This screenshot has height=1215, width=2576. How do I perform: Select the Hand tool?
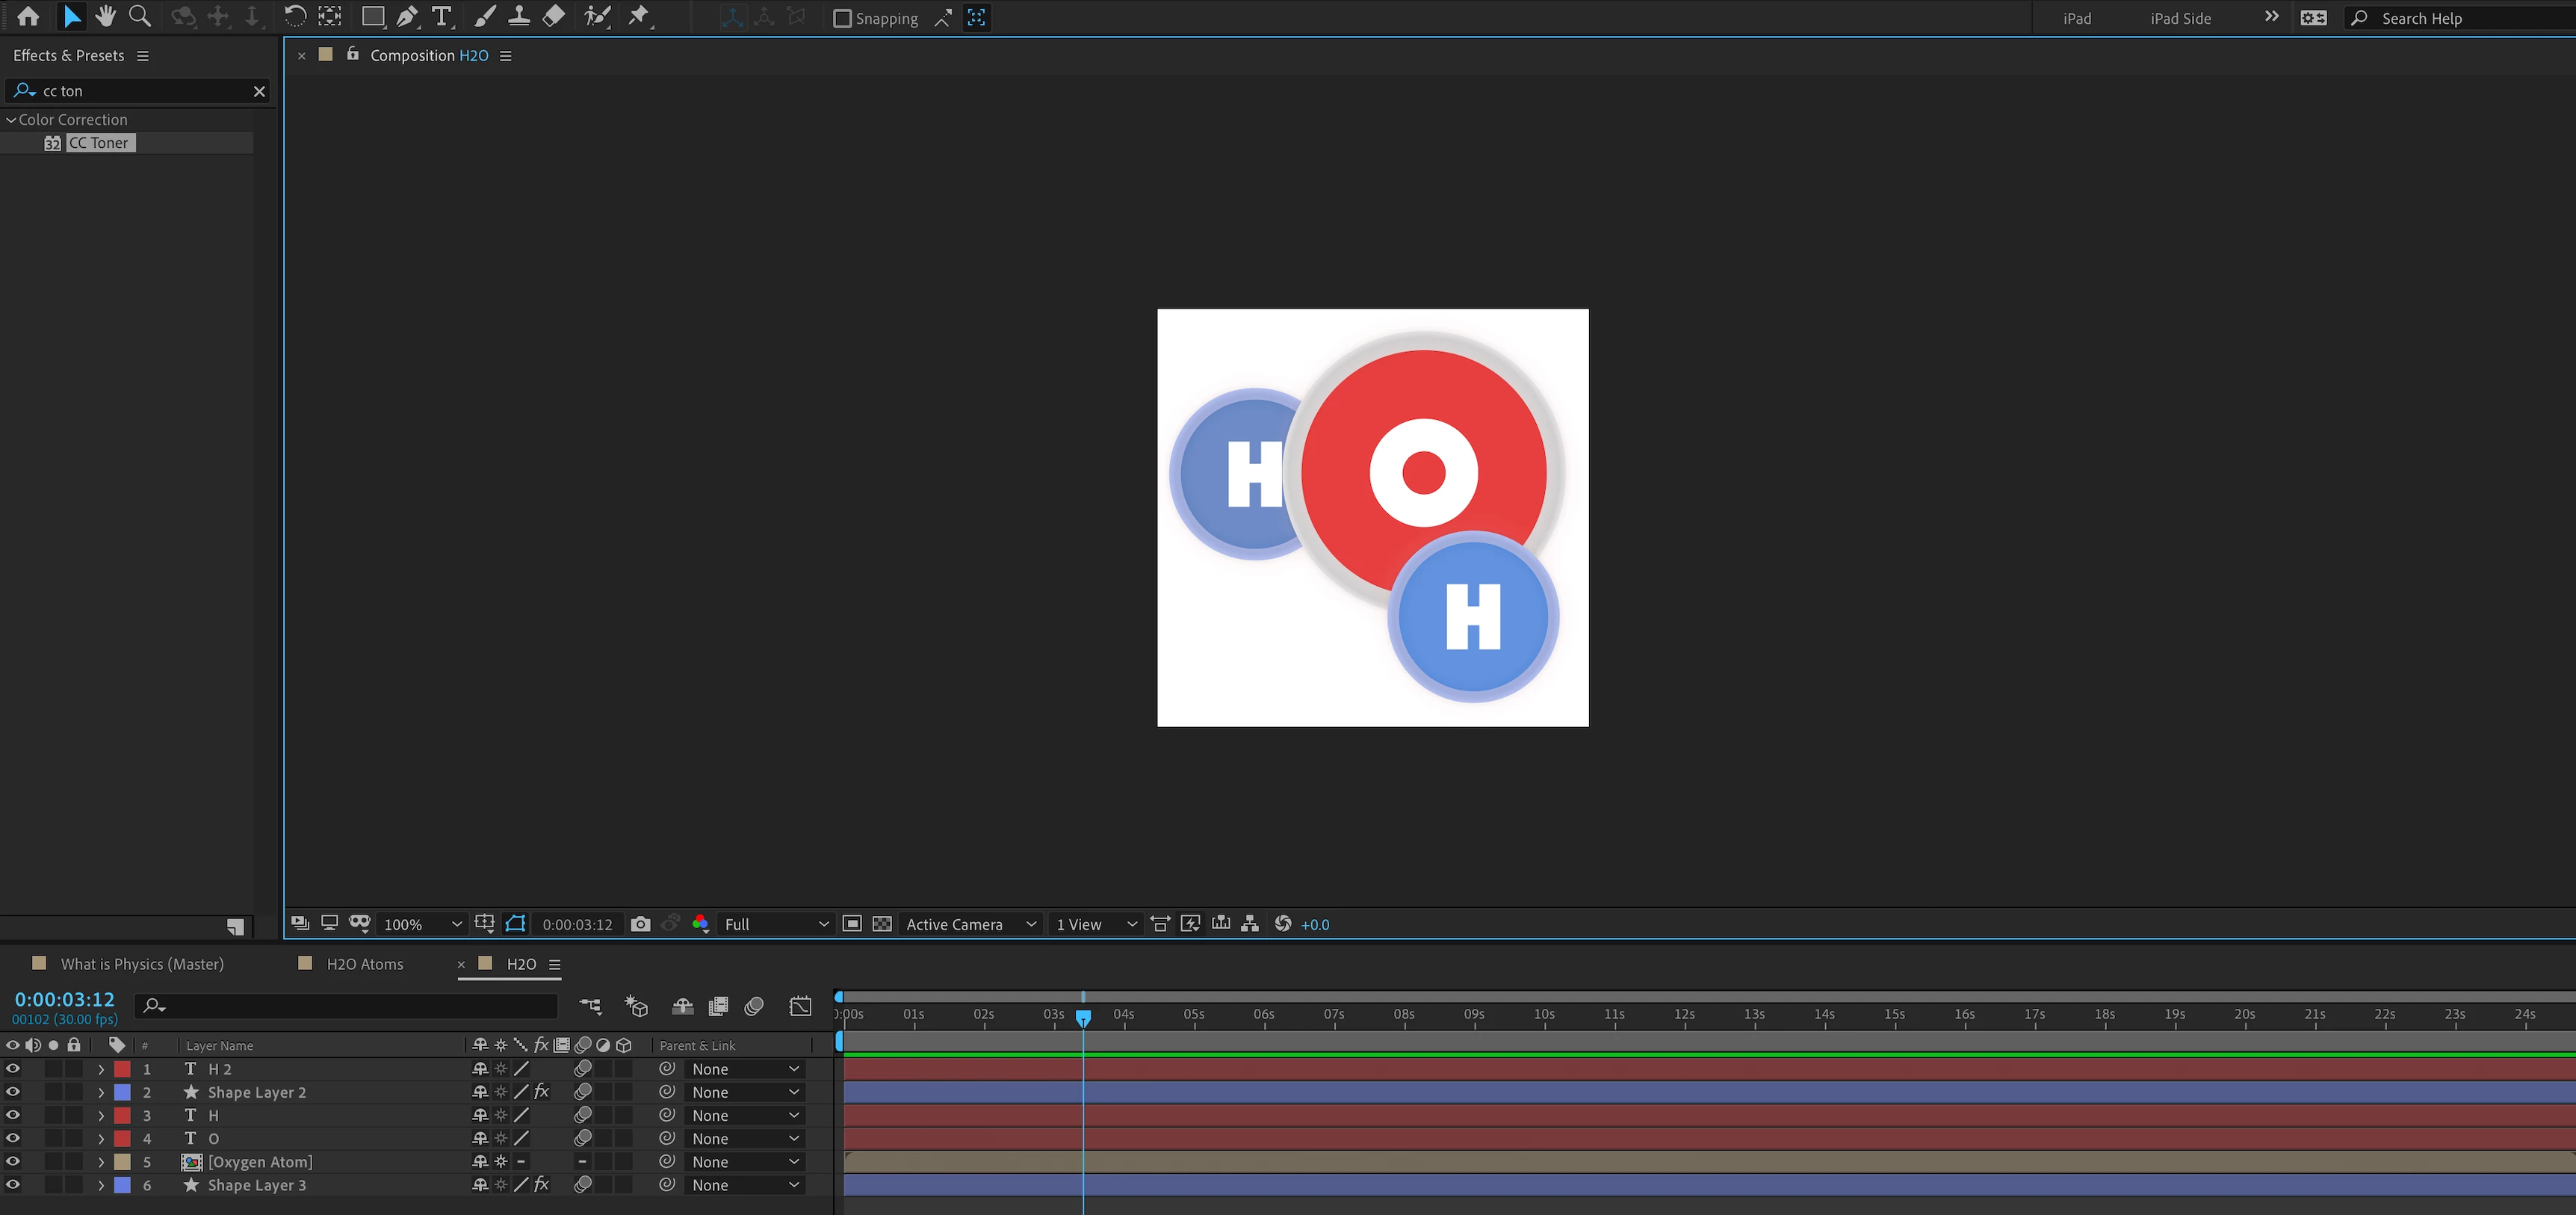(105, 17)
